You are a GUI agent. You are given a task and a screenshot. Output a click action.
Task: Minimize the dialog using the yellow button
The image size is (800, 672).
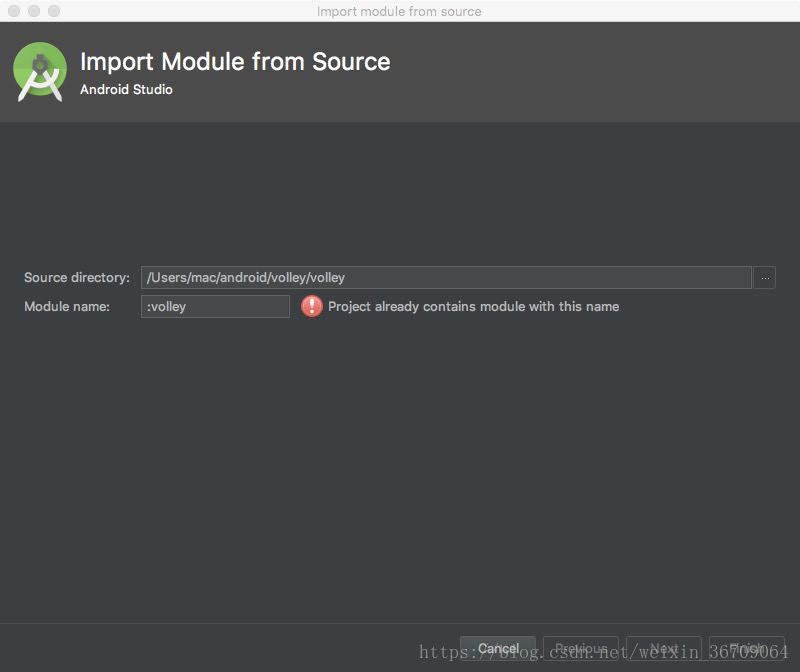(x=34, y=11)
